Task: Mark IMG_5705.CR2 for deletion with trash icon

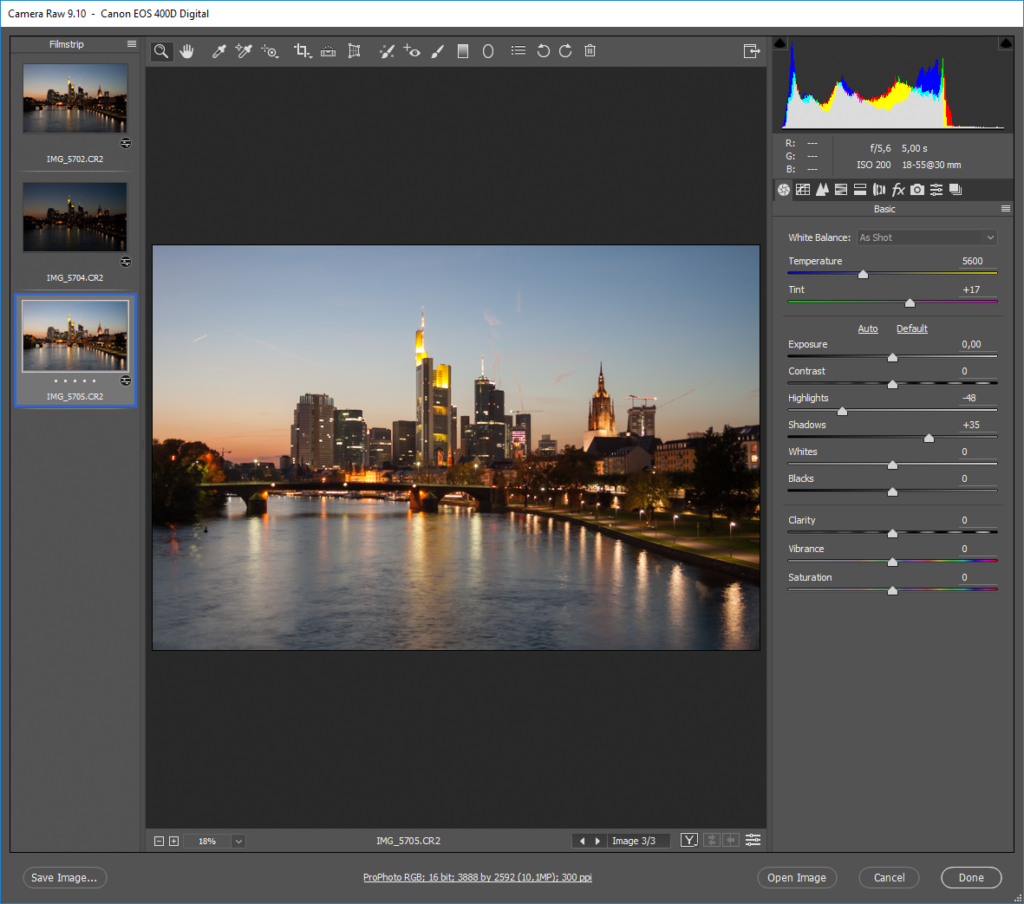Action: pyautogui.click(x=589, y=51)
